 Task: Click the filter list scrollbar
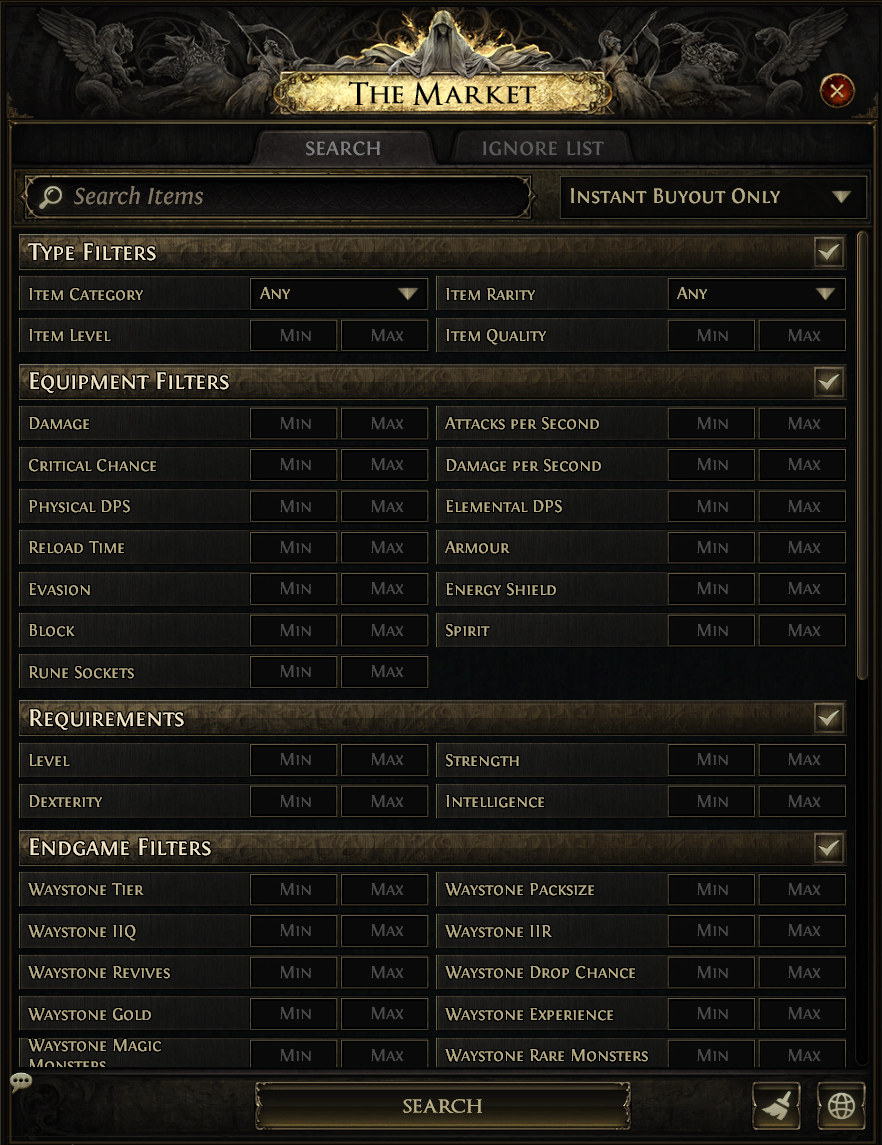click(x=863, y=450)
